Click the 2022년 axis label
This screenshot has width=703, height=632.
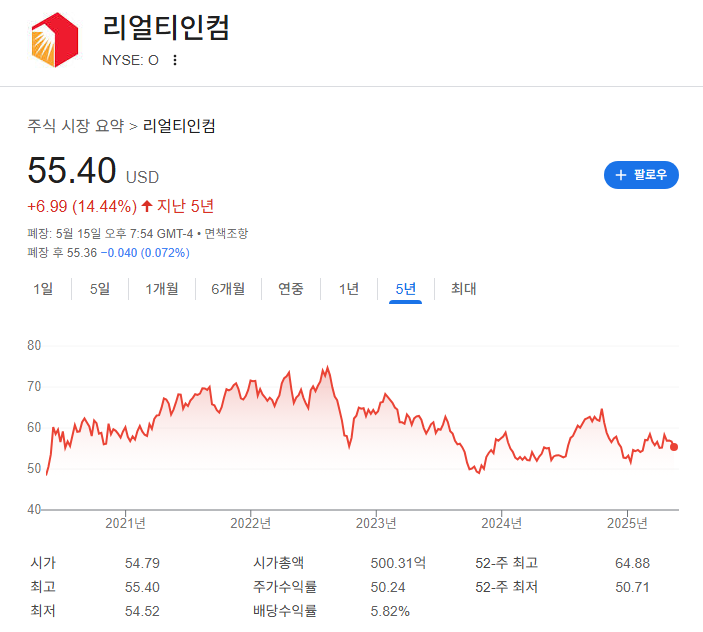pos(250,523)
